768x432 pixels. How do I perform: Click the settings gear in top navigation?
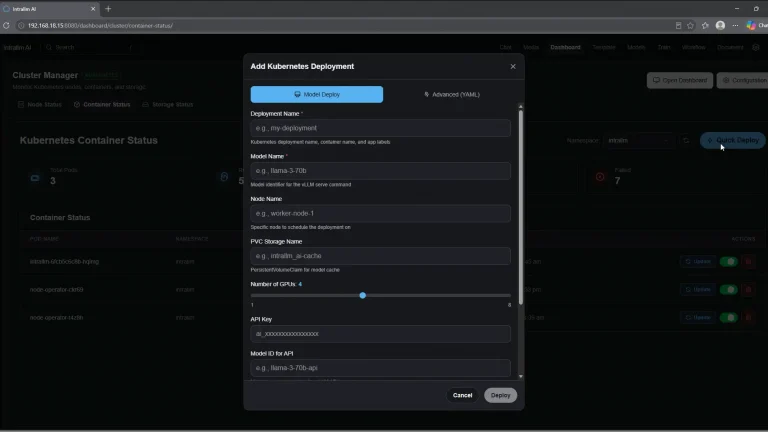[756, 48]
